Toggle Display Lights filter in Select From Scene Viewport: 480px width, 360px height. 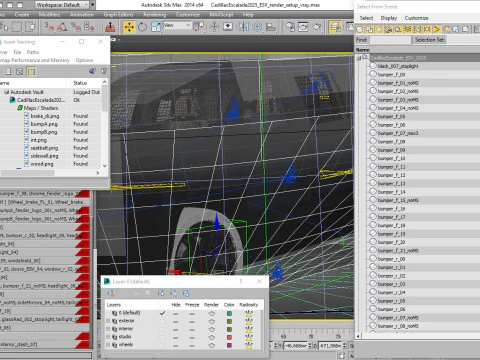coord(379,29)
